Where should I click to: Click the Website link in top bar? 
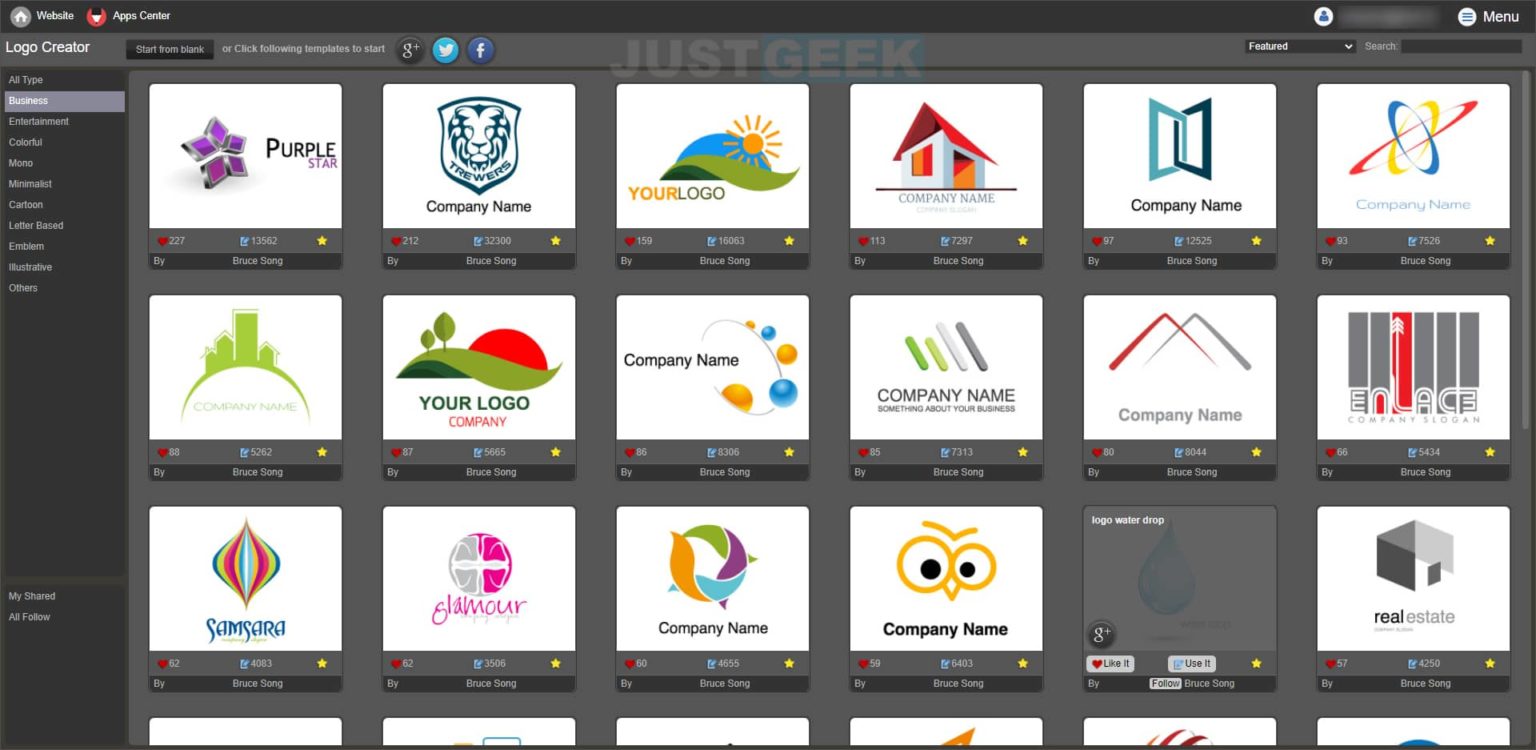pos(55,16)
